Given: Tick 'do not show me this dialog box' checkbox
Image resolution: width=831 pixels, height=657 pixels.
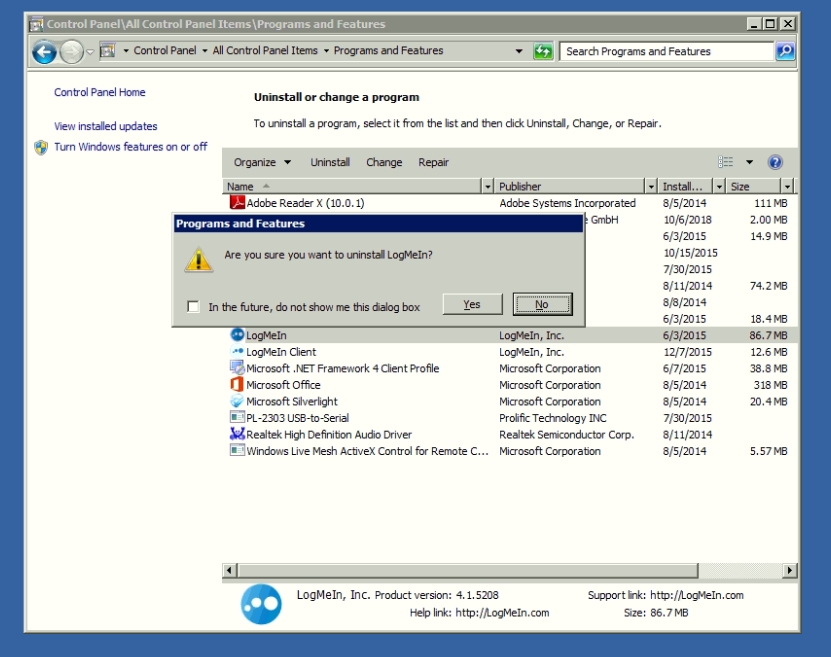Looking at the screenshot, I should pyautogui.click(x=193, y=307).
